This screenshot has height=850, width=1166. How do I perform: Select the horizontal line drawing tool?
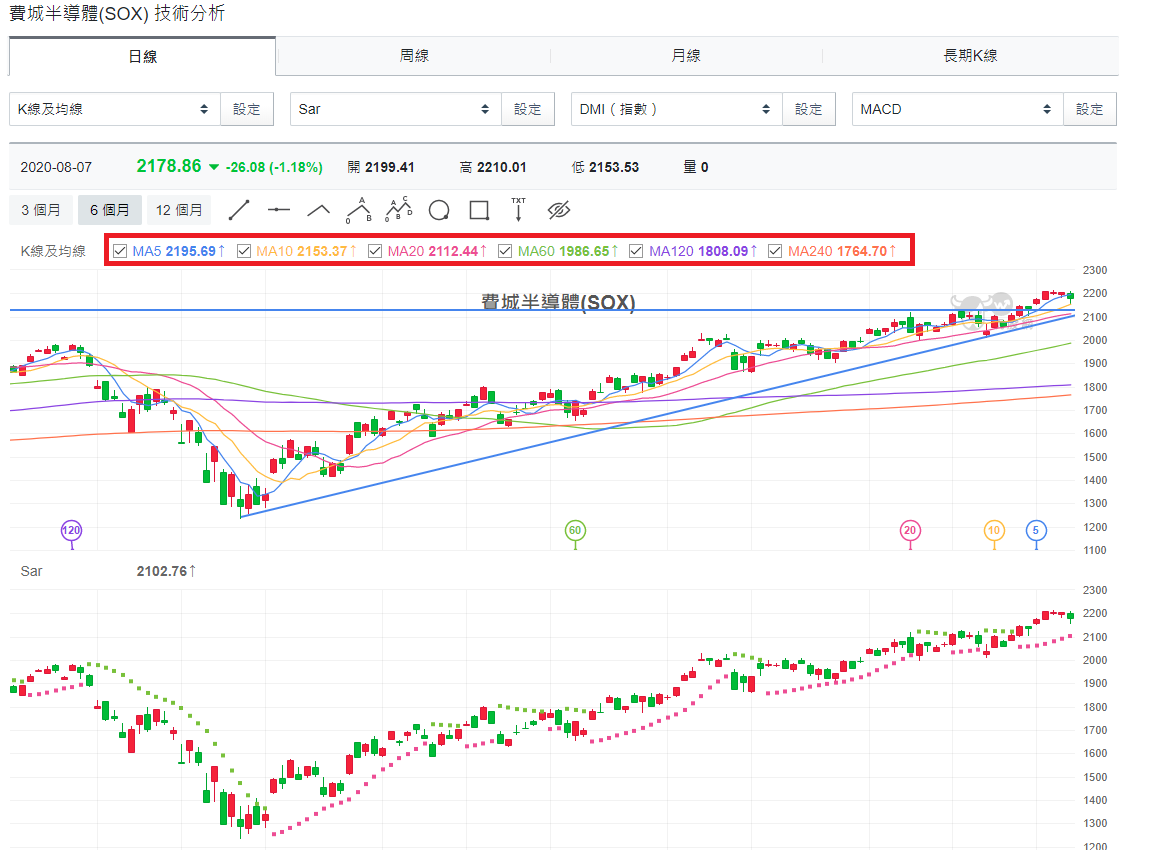click(279, 210)
